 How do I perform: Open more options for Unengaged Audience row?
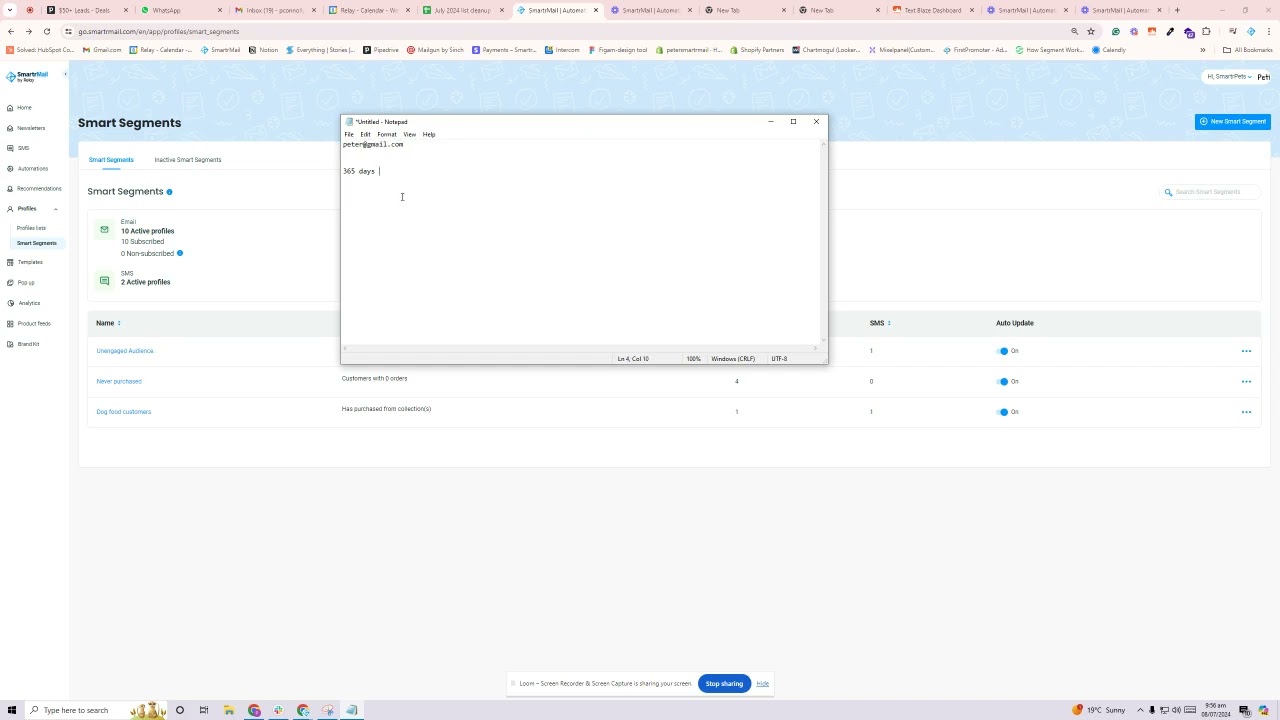(1246, 351)
